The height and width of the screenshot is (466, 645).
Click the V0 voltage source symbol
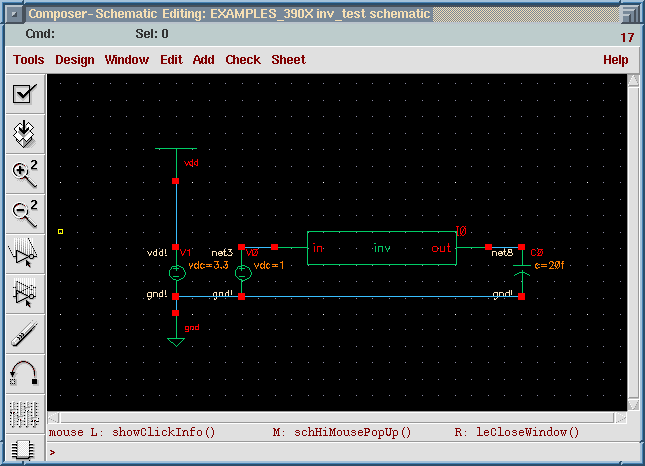(x=243, y=273)
